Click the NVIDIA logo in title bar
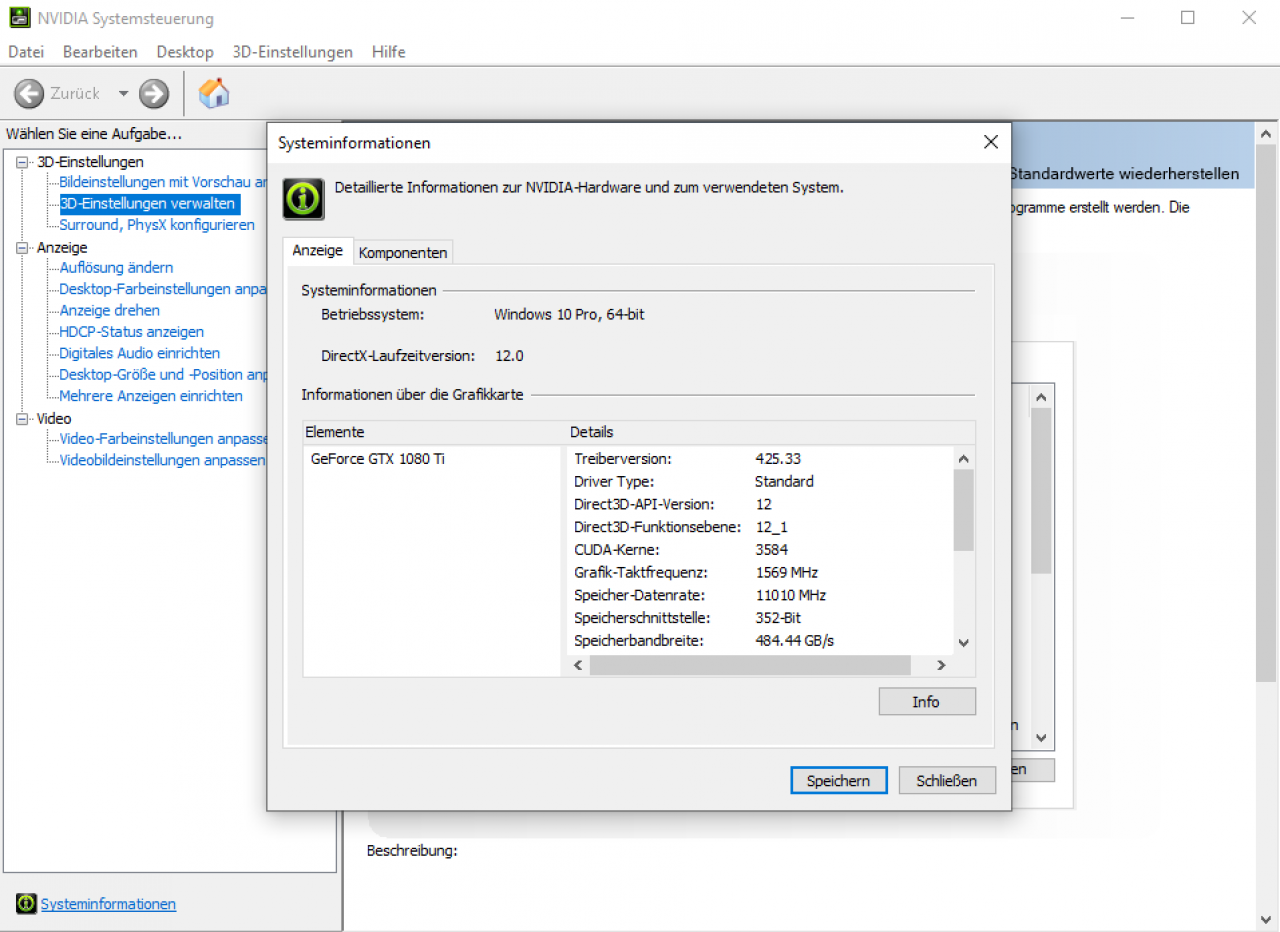Screen dimensions: 1280x932 coord(19,18)
